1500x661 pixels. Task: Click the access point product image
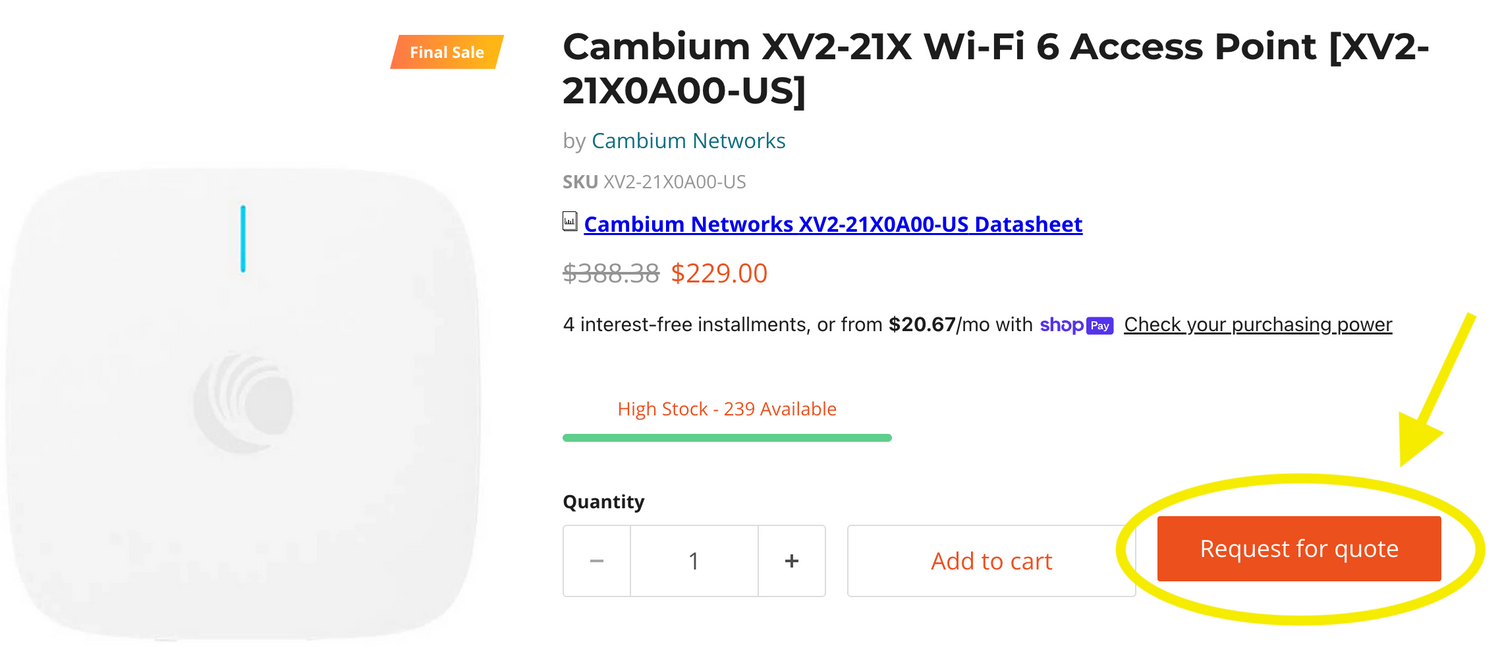point(243,400)
